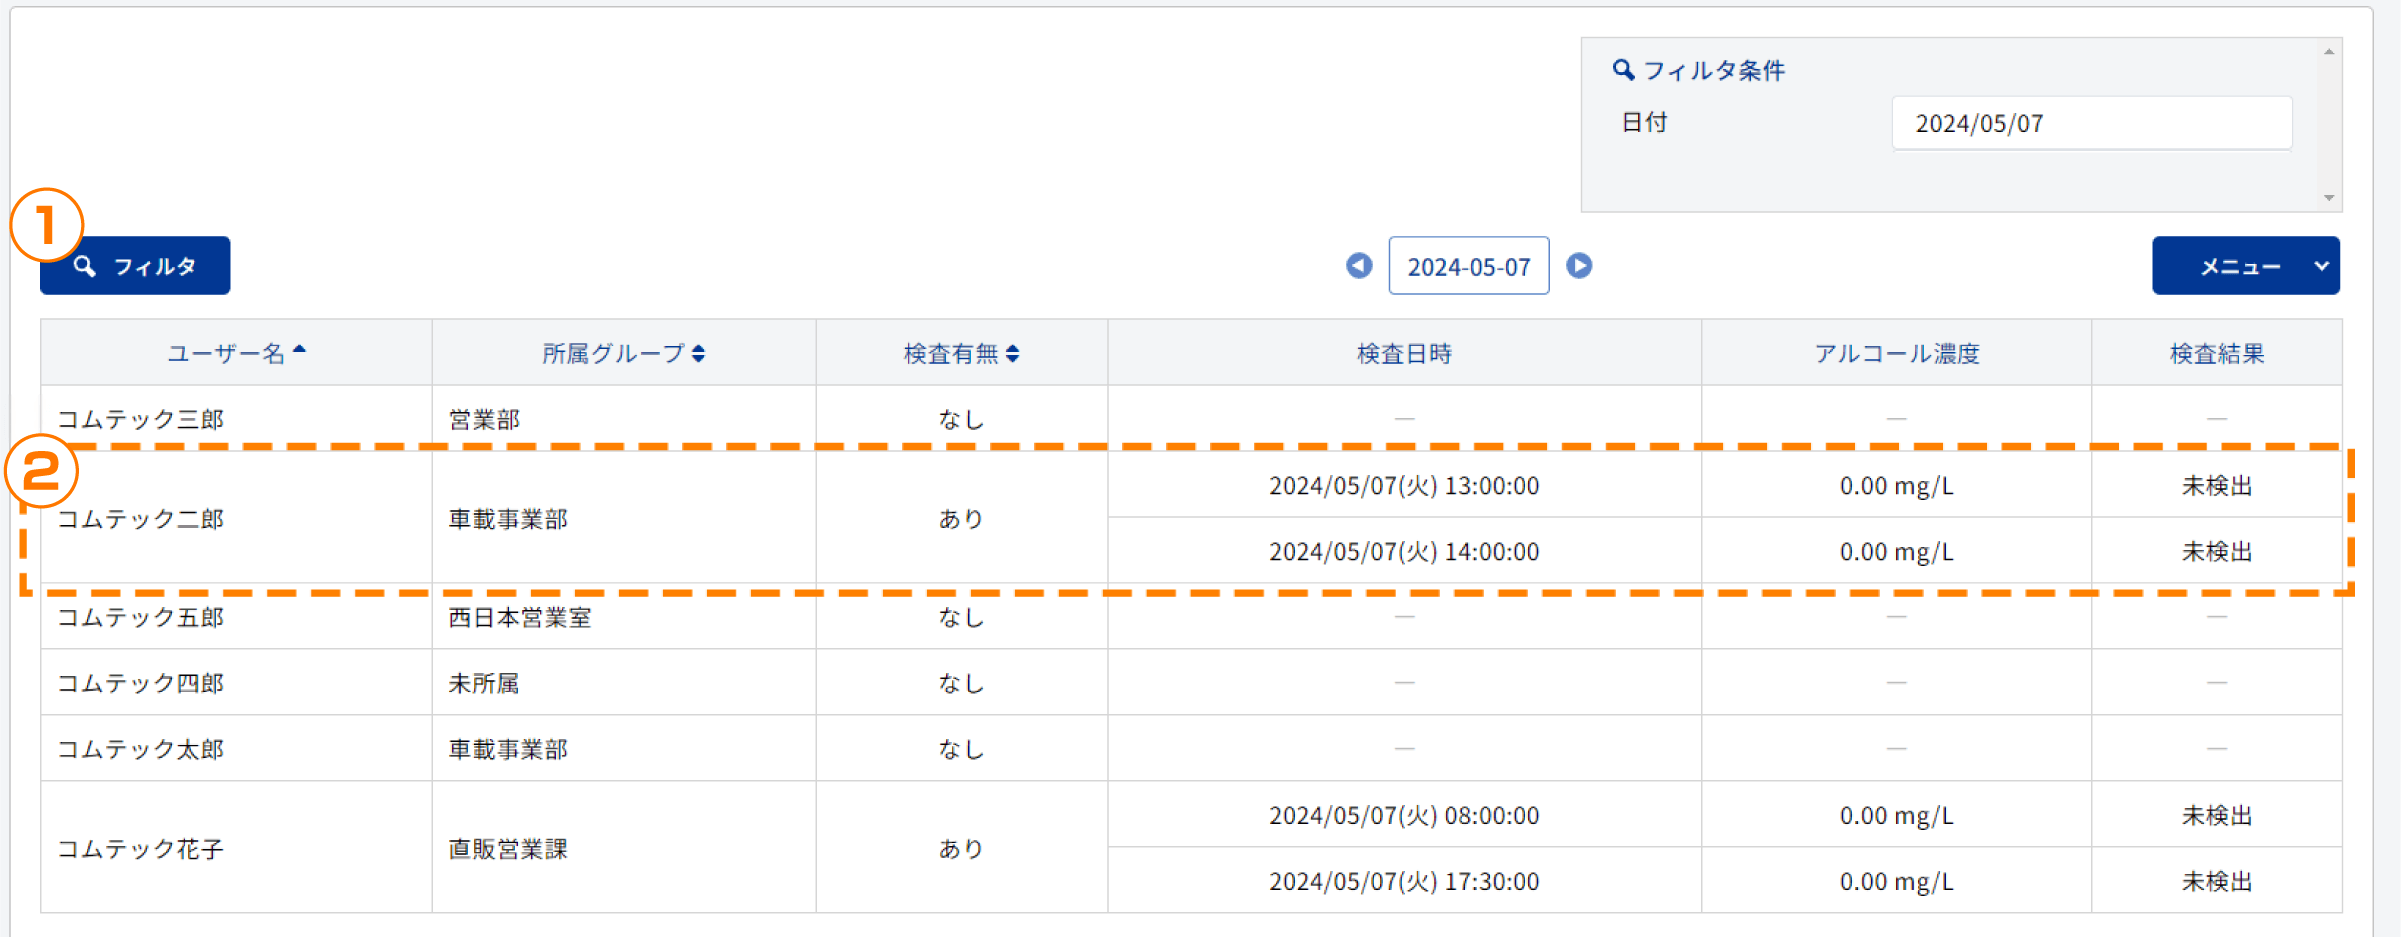Viewport: 2401px width, 937px height.
Task: Click the フィルタ search button
Action: [135, 266]
